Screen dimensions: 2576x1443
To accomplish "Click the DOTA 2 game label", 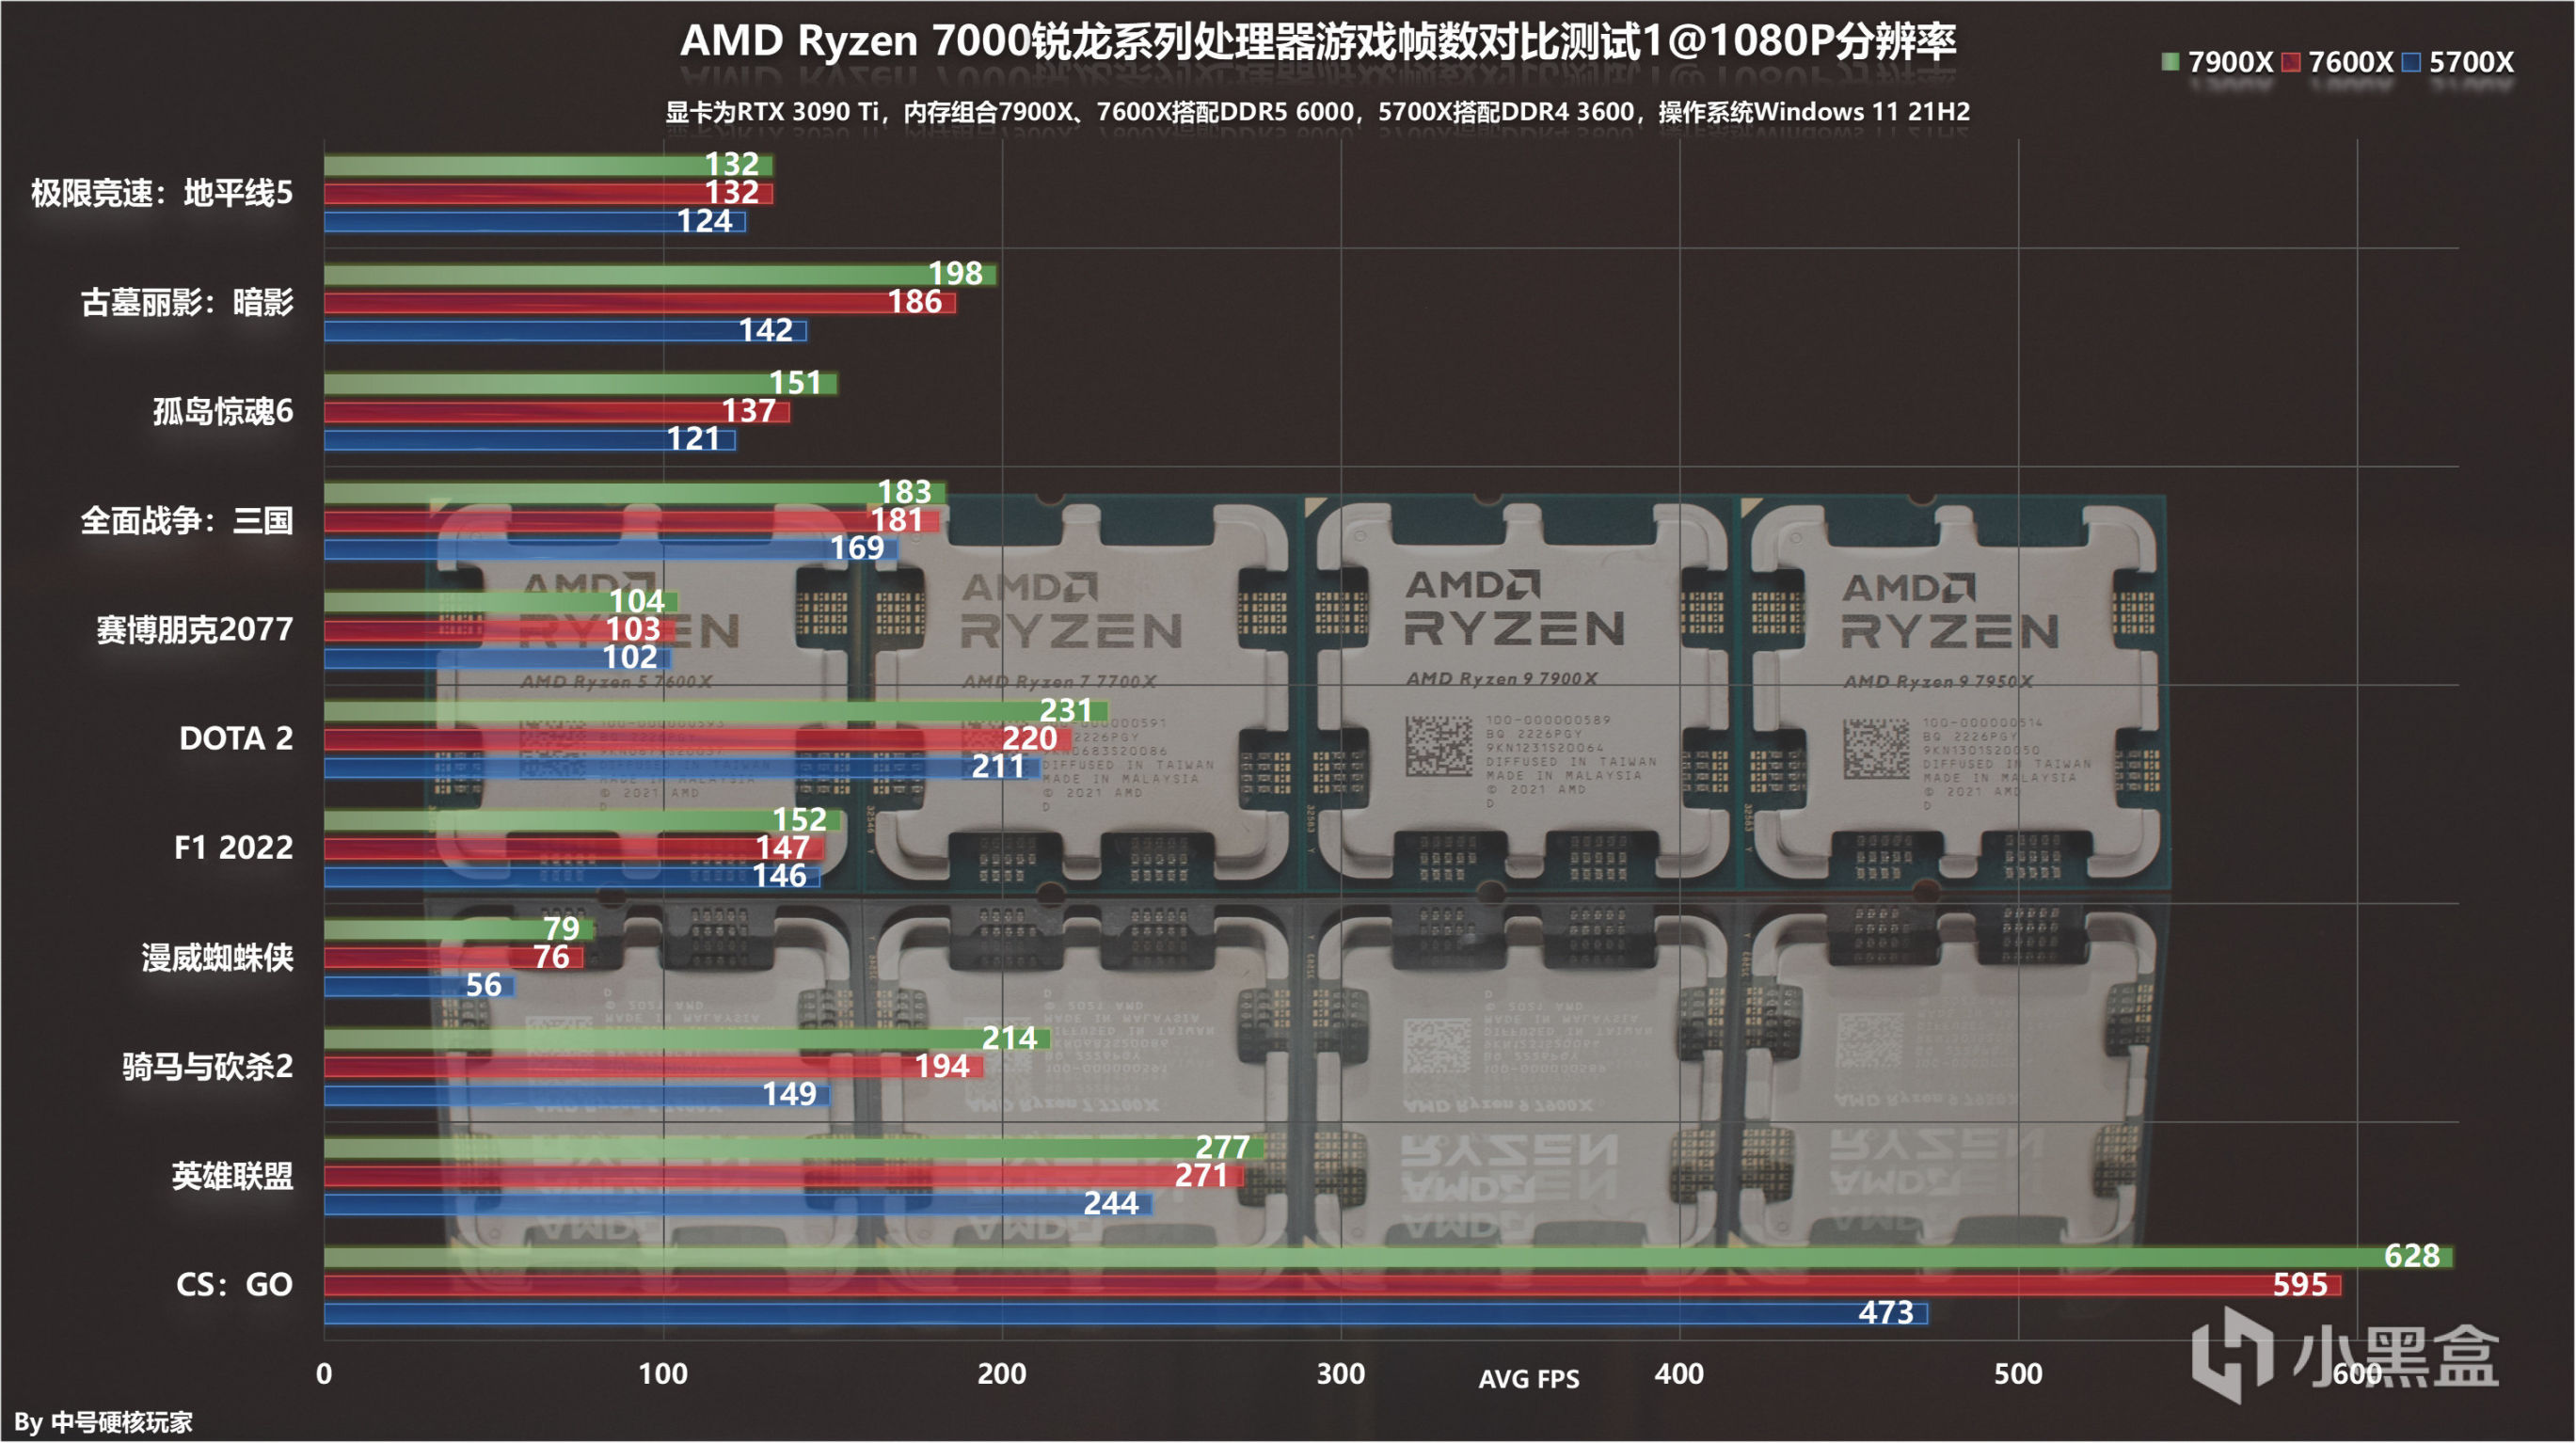I will point(235,739).
